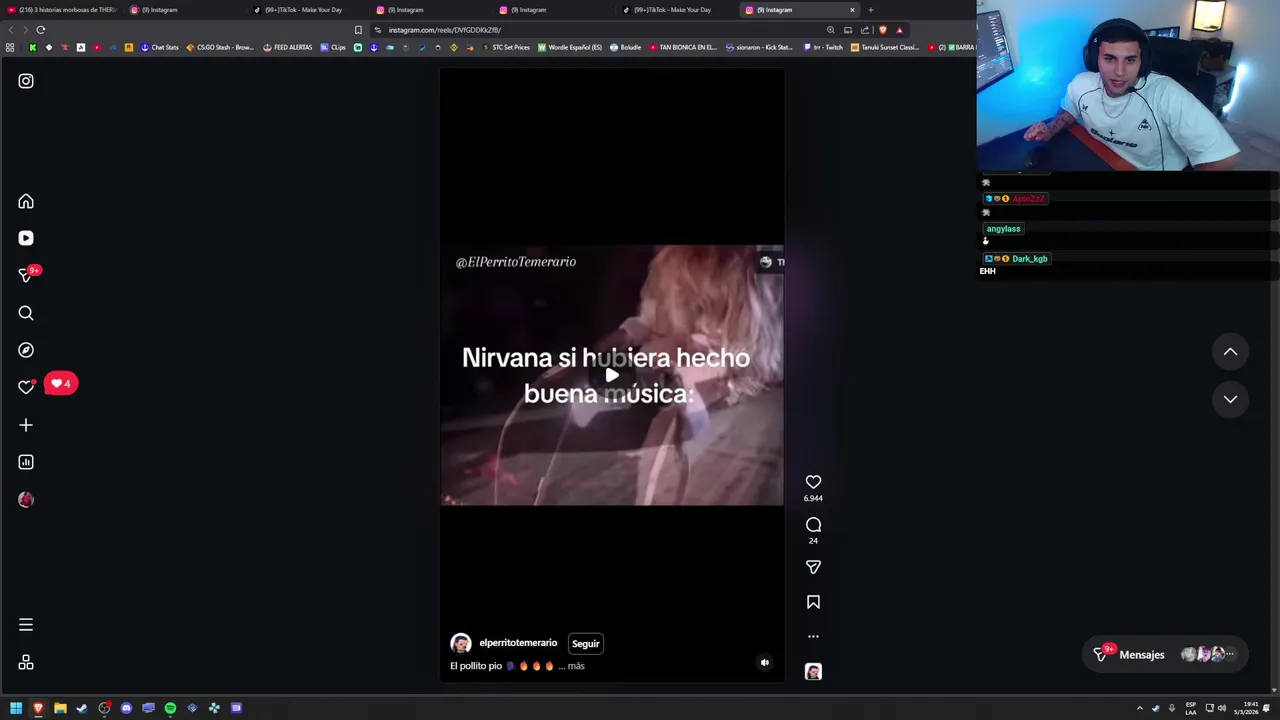Viewport: 1280px width, 720px height.
Task: Like the reel with 6.944 likes
Action: pyautogui.click(x=813, y=482)
